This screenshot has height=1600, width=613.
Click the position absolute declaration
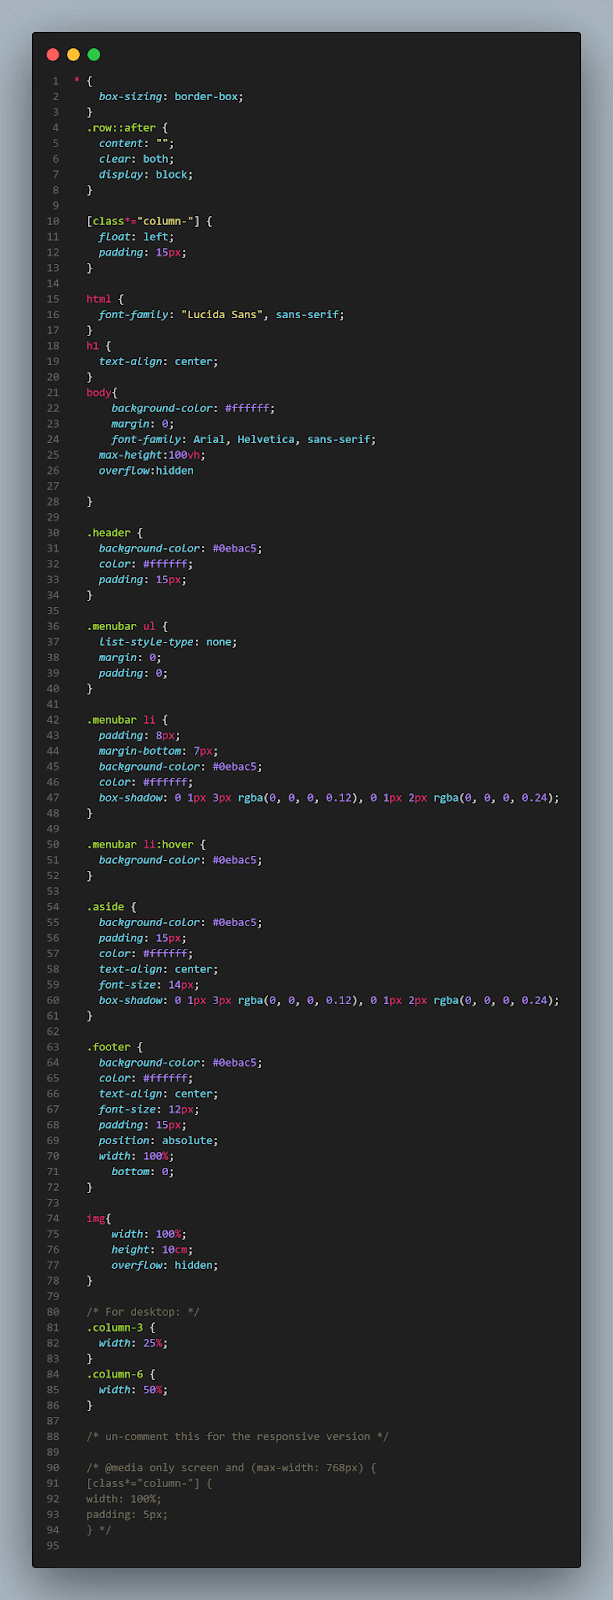click(158, 1140)
